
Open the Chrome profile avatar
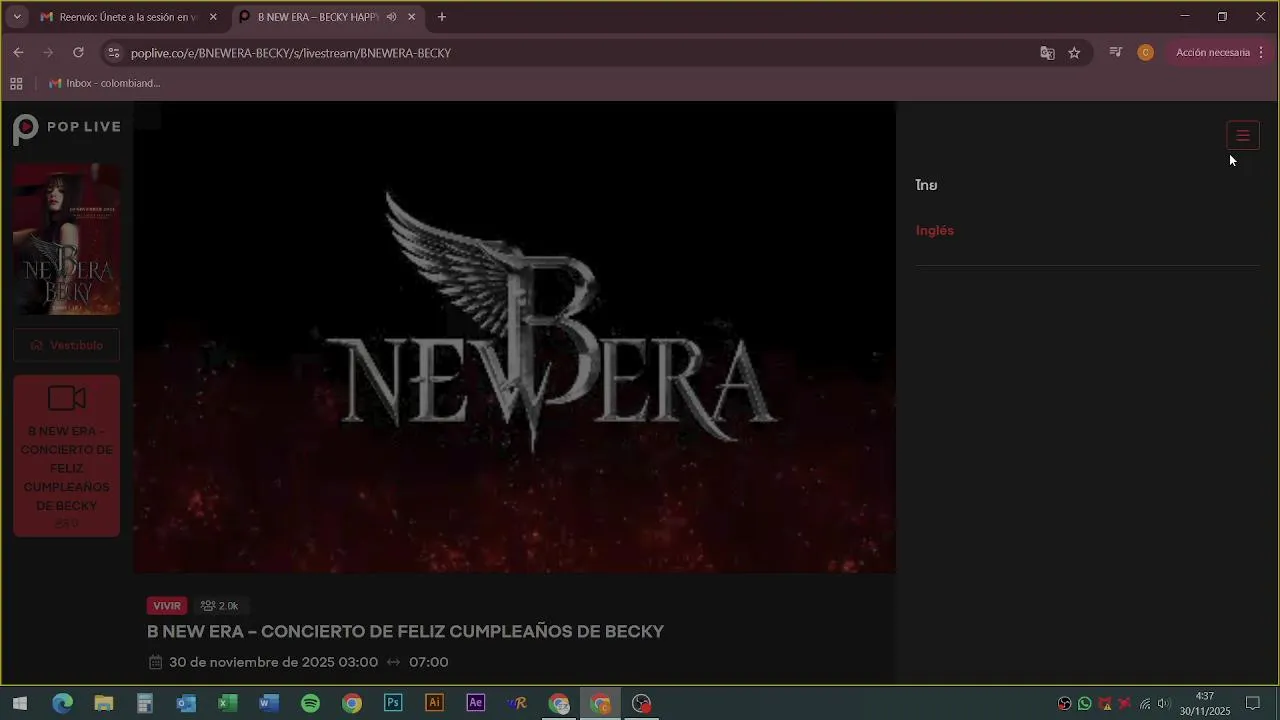click(x=1146, y=53)
